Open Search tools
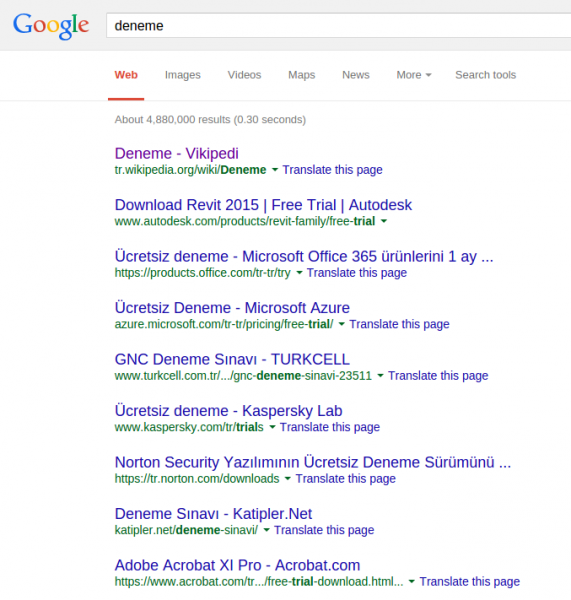This screenshot has width=571, height=600. (485, 75)
